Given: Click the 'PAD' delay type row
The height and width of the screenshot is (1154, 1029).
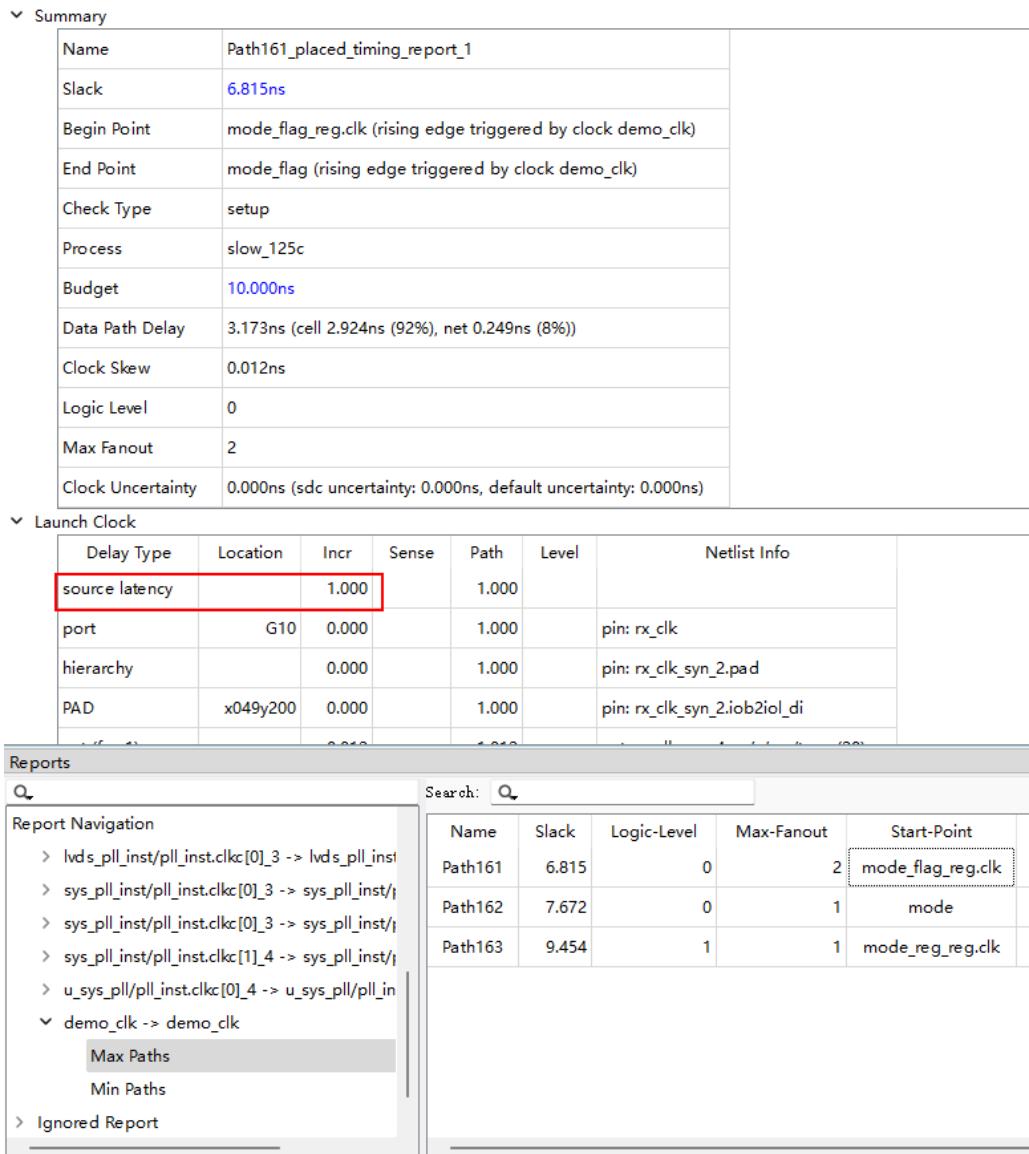Looking at the screenshot, I should pyautogui.click(x=127, y=708).
